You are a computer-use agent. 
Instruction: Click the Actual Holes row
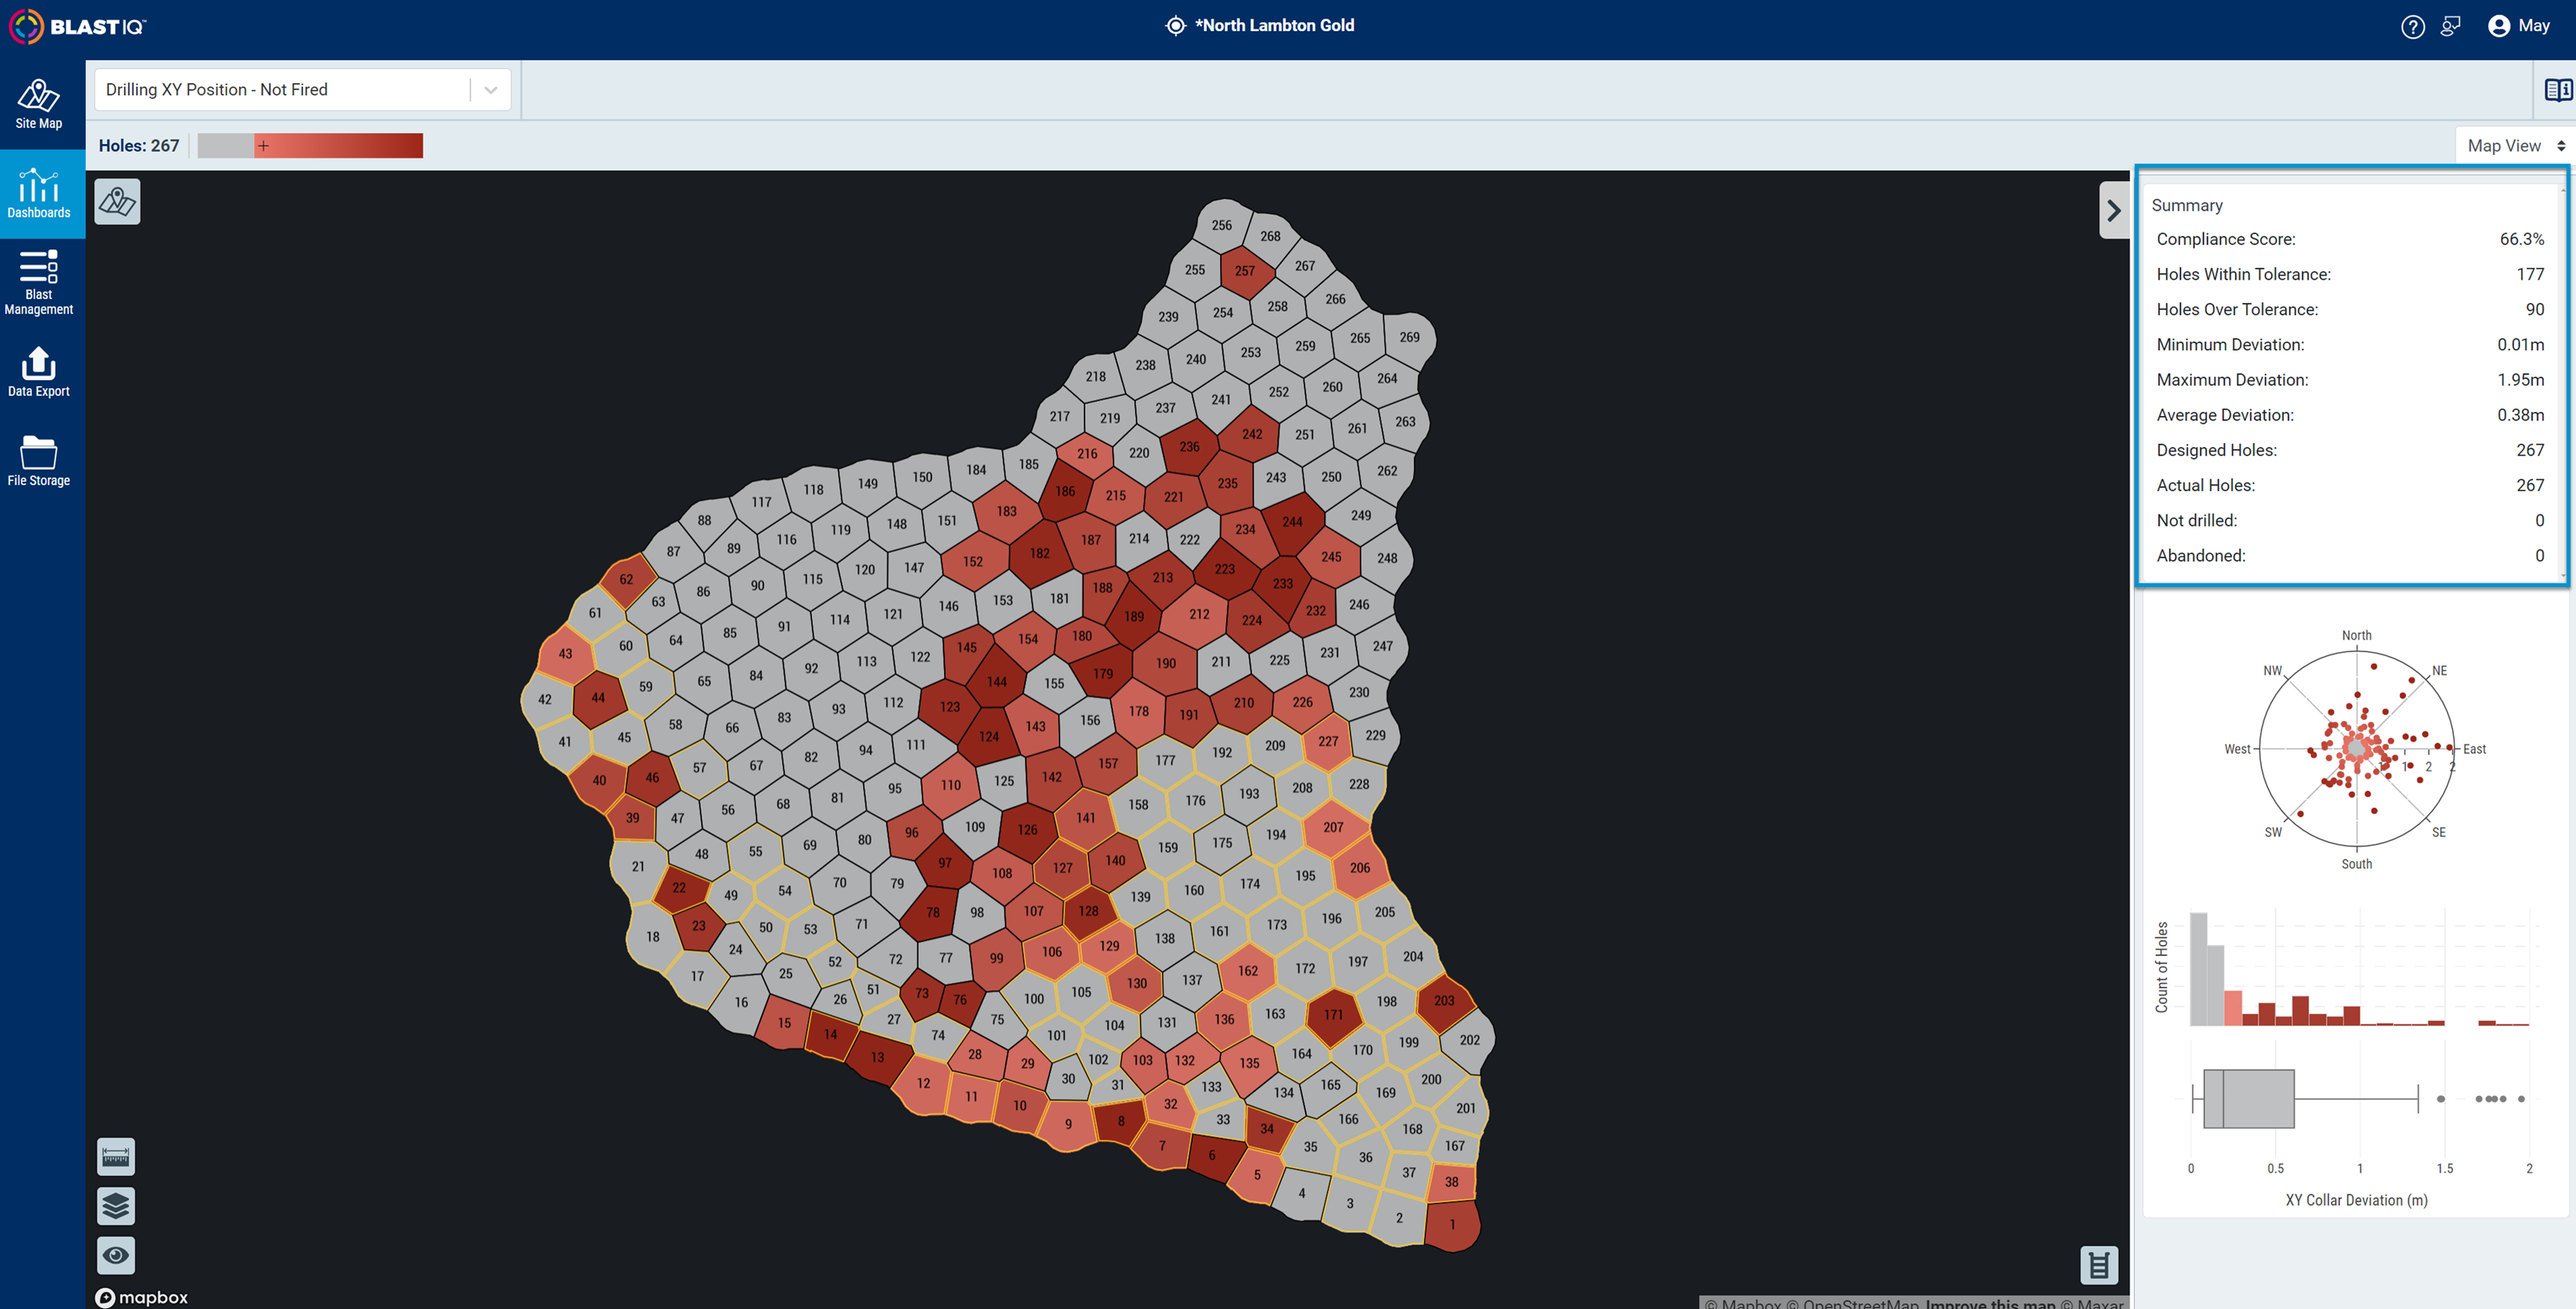coord(2350,485)
